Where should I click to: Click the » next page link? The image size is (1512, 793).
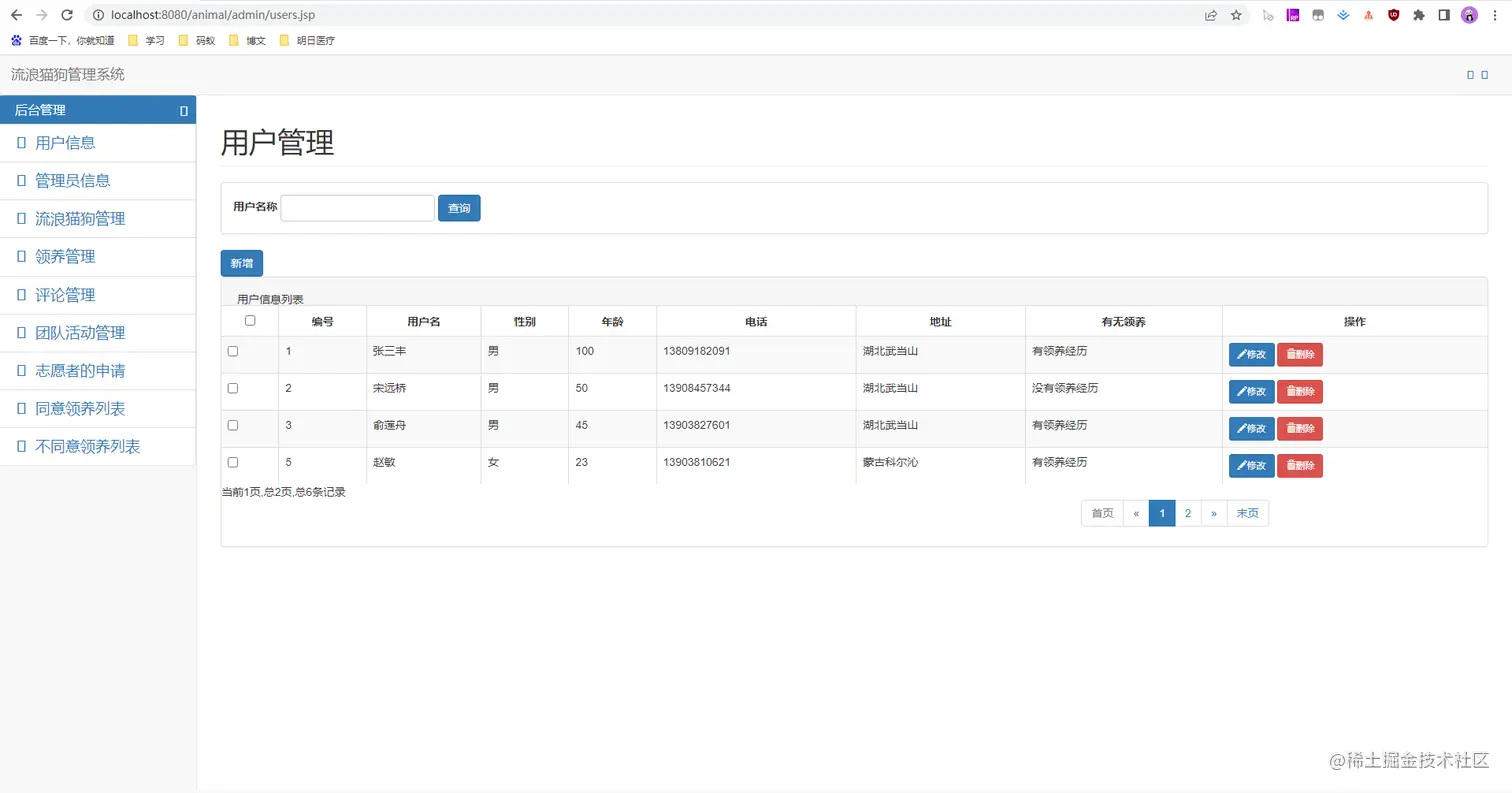(1214, 513)
